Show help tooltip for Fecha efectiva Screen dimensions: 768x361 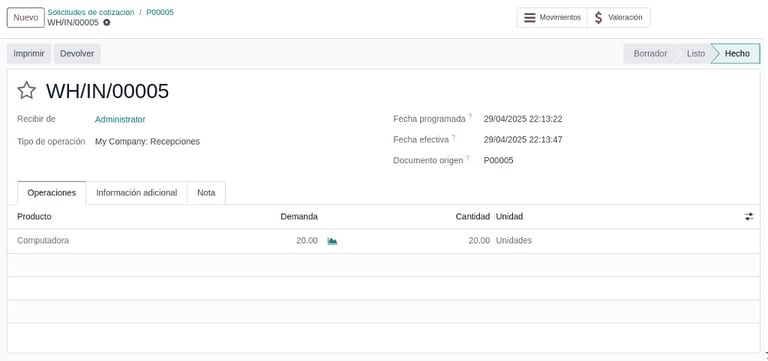(454, 137)
